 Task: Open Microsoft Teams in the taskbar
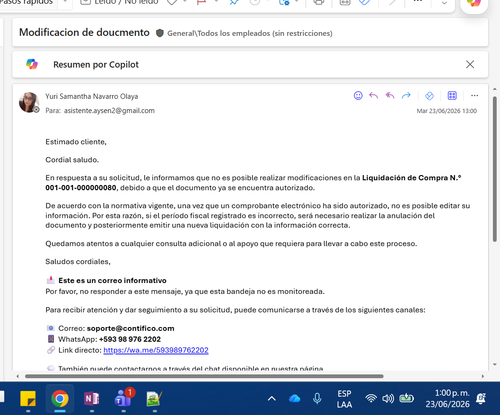pos(124,398)
